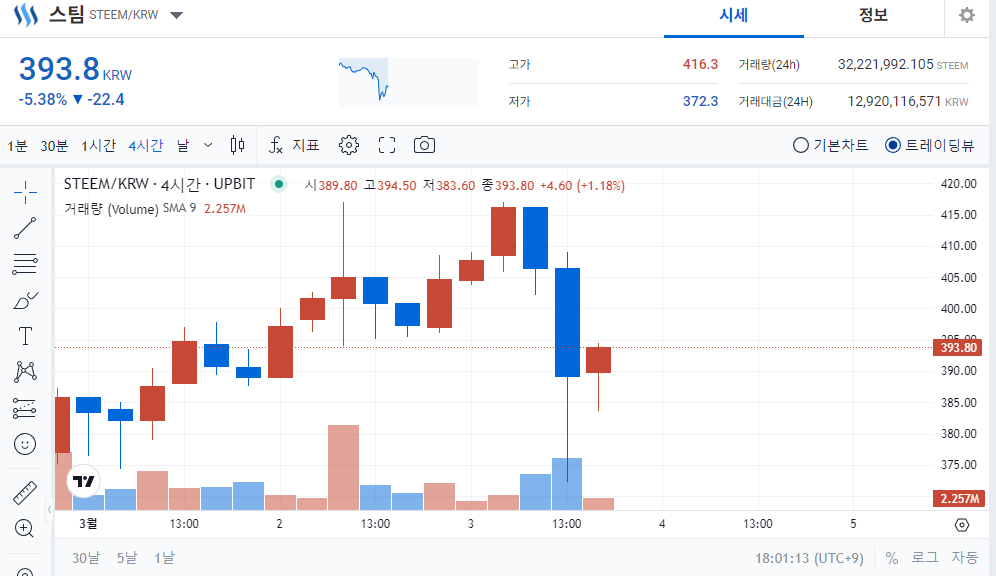Set the 4시간 timeframe
This screenshot has height=576, width=996.
pyautogui.click(x=146, y=146)
